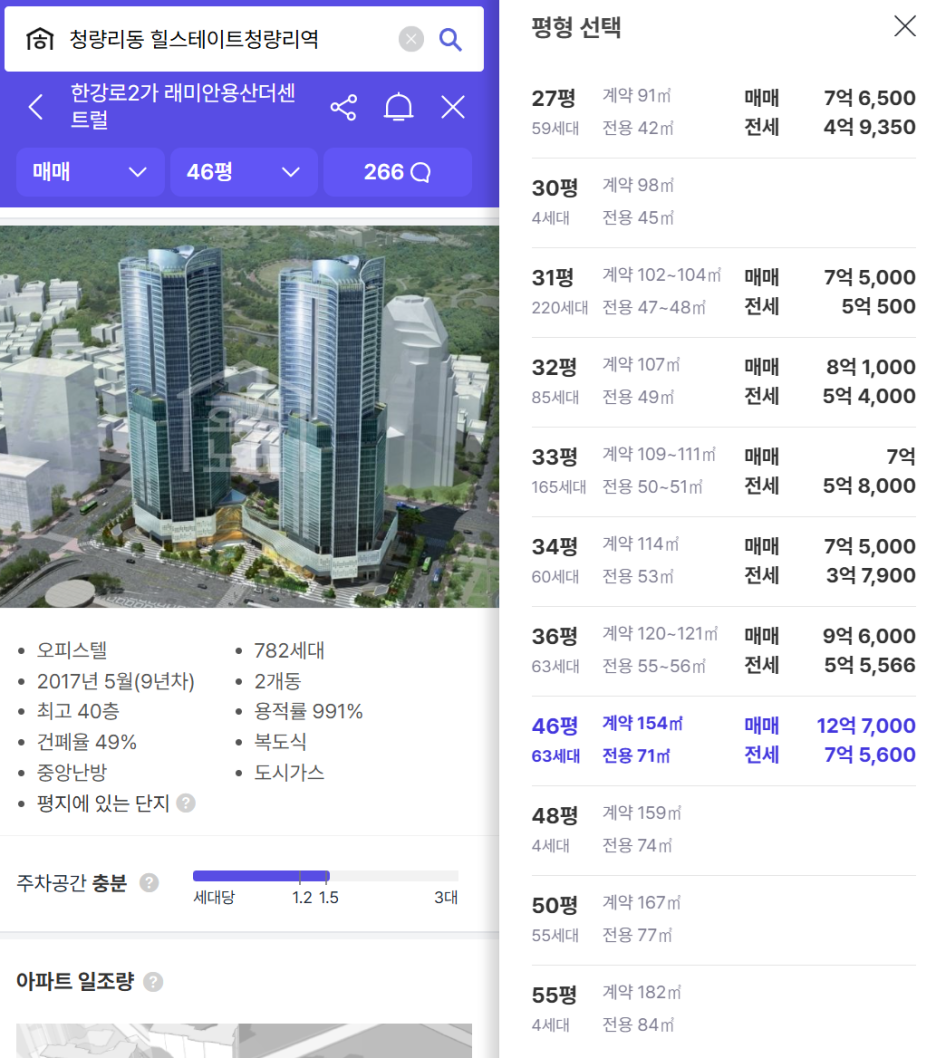Click the 매매 price 12억 7,000
The height and width of the screenshot is (1058, 936).
[866, 726]
